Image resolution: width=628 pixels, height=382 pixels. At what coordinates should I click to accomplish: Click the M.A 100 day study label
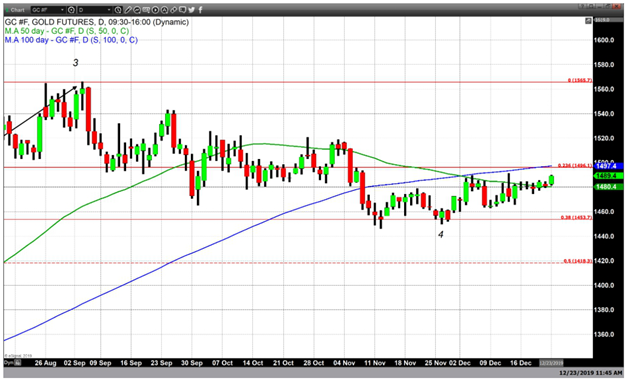71,40
